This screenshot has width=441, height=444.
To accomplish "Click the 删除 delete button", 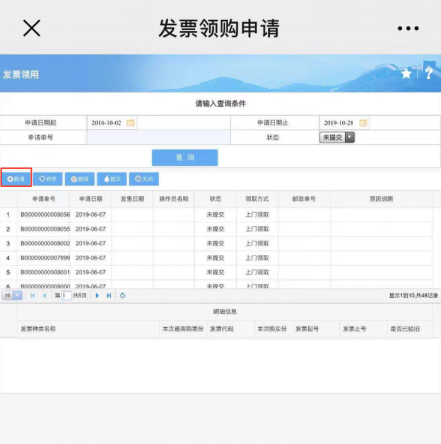I will tap(80, 179).
